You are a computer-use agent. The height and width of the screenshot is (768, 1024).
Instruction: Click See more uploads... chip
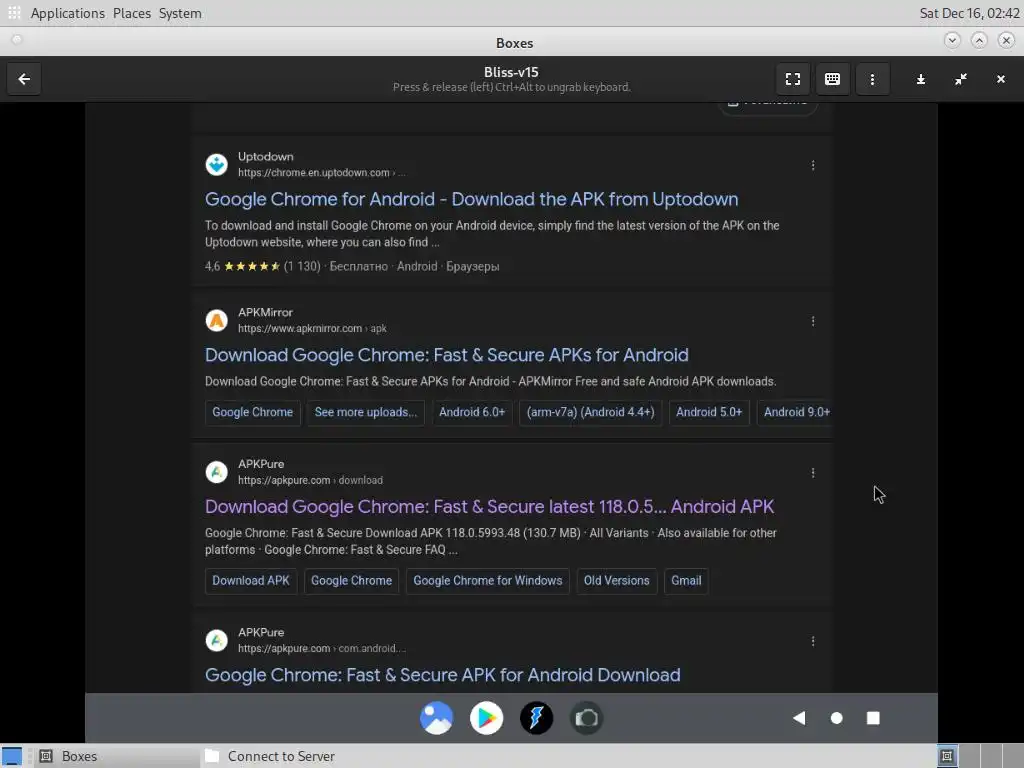pos(366,412)
